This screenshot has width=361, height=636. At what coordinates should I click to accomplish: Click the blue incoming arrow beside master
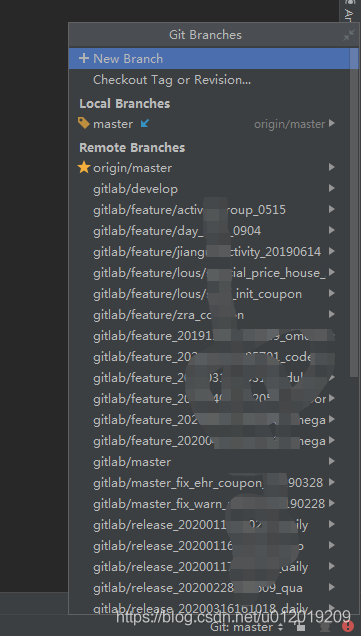[x=144, y=123]
